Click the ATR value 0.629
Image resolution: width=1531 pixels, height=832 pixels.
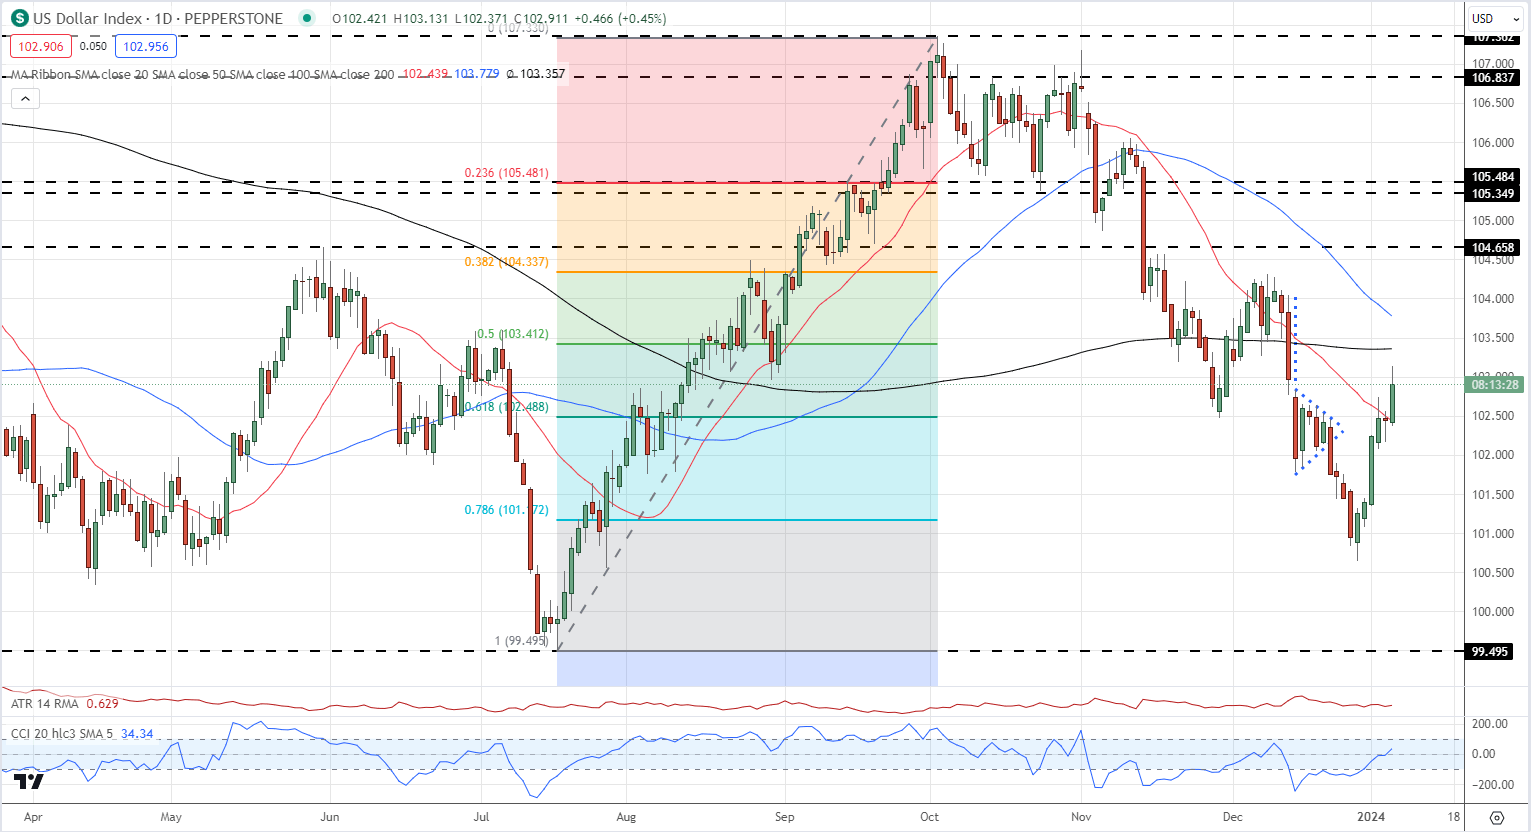click(103, 704)
